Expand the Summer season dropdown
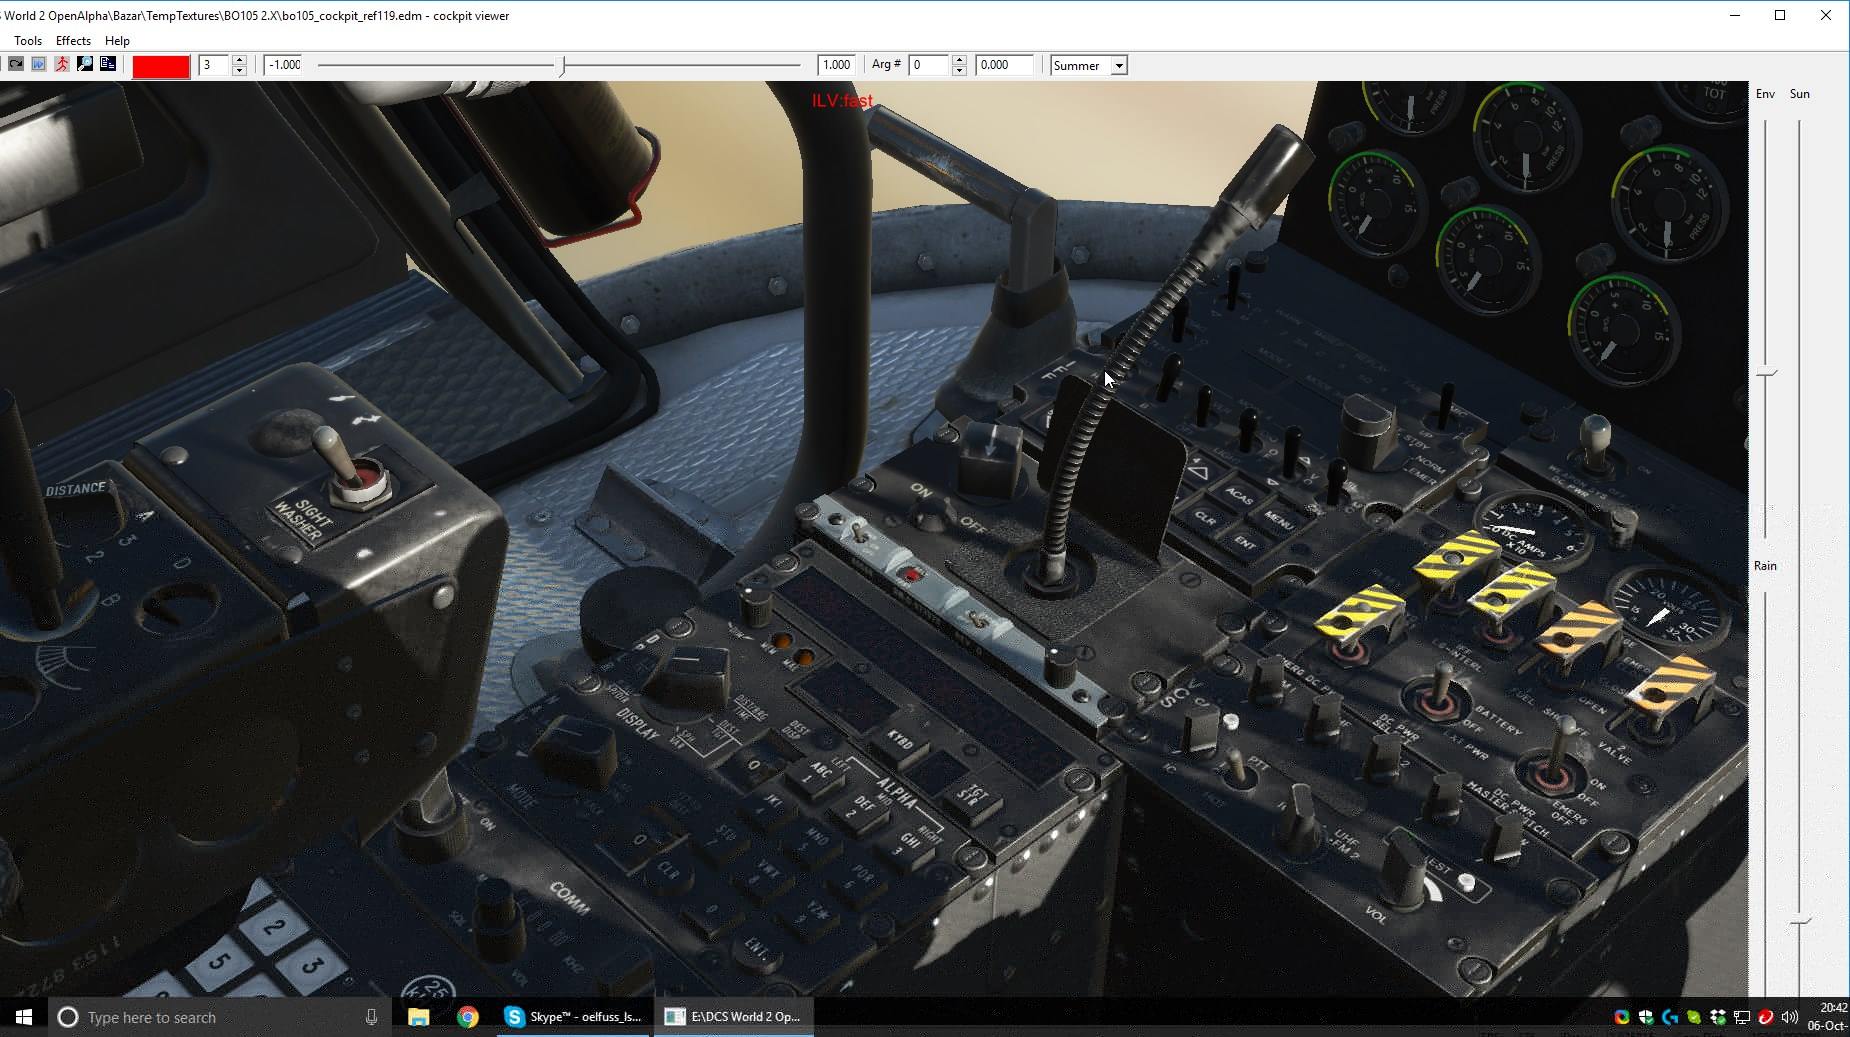Screen dimensions: 1850x1037 pyautogui.click(x=1119, y=66)
